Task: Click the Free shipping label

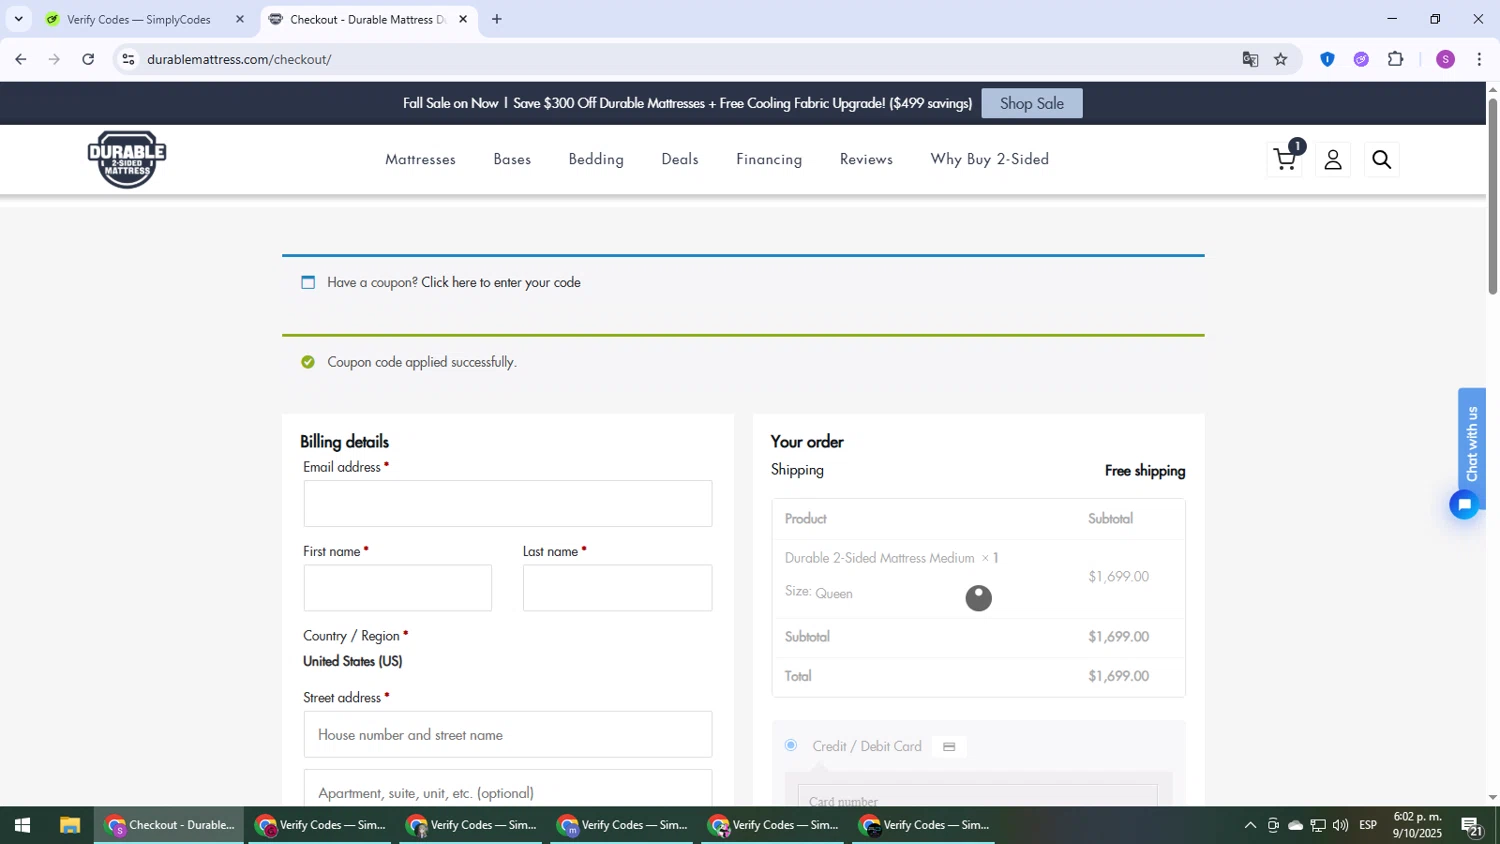Action: coord(1145,470)
